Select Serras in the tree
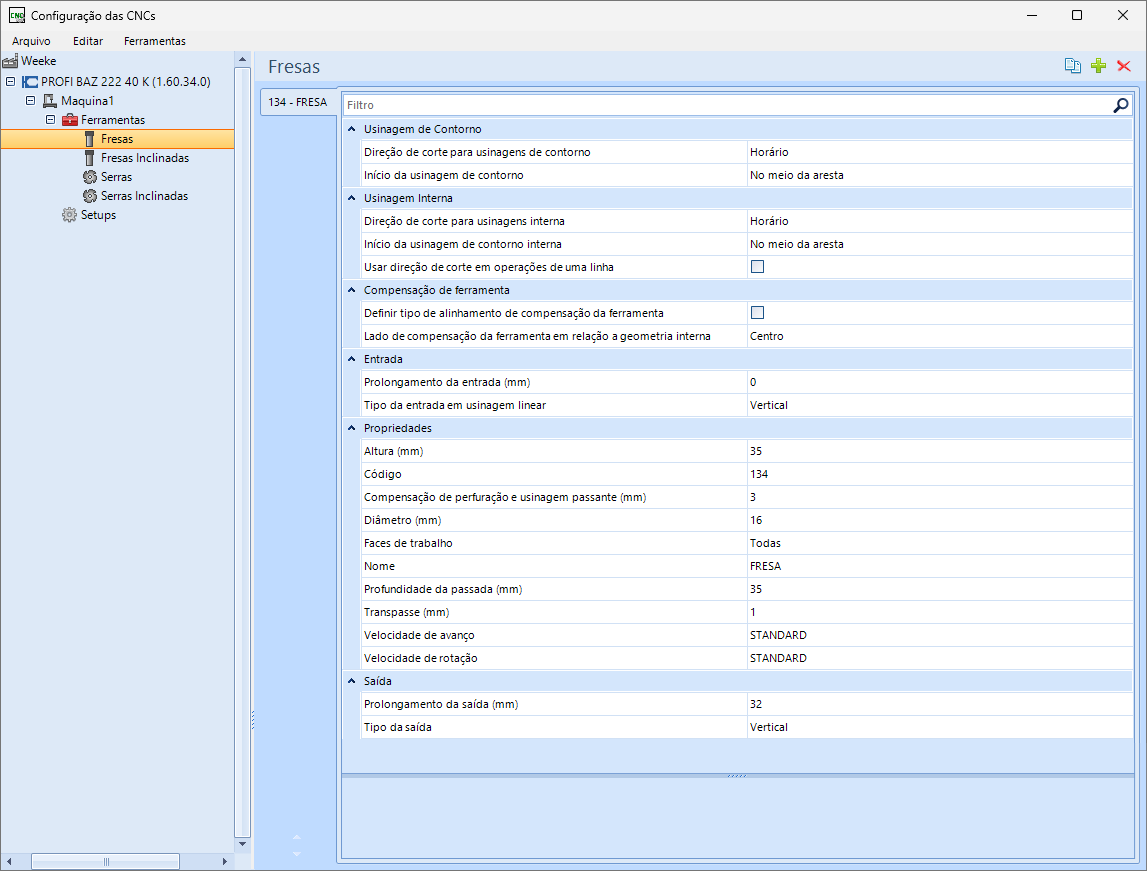 [x=116, y=177]
